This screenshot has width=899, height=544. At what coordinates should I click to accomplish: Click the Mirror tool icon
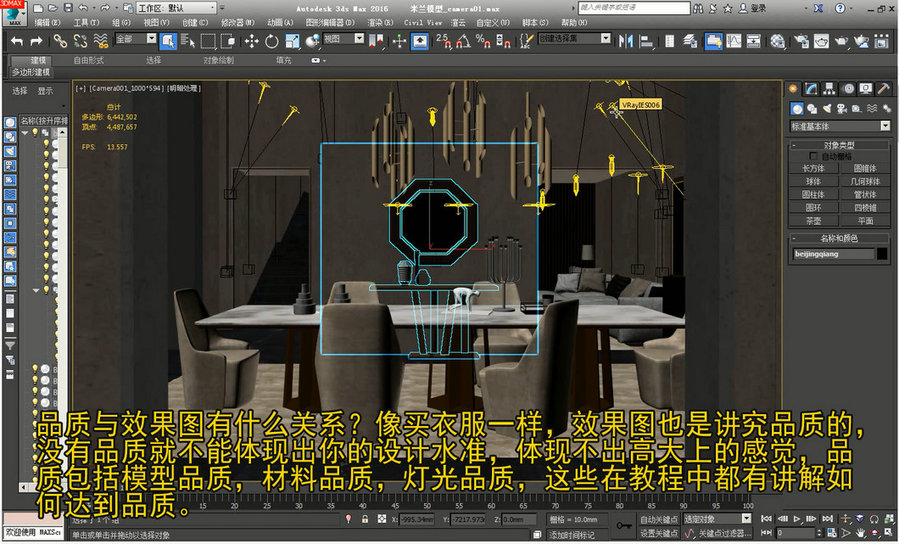tap(626, 41)
